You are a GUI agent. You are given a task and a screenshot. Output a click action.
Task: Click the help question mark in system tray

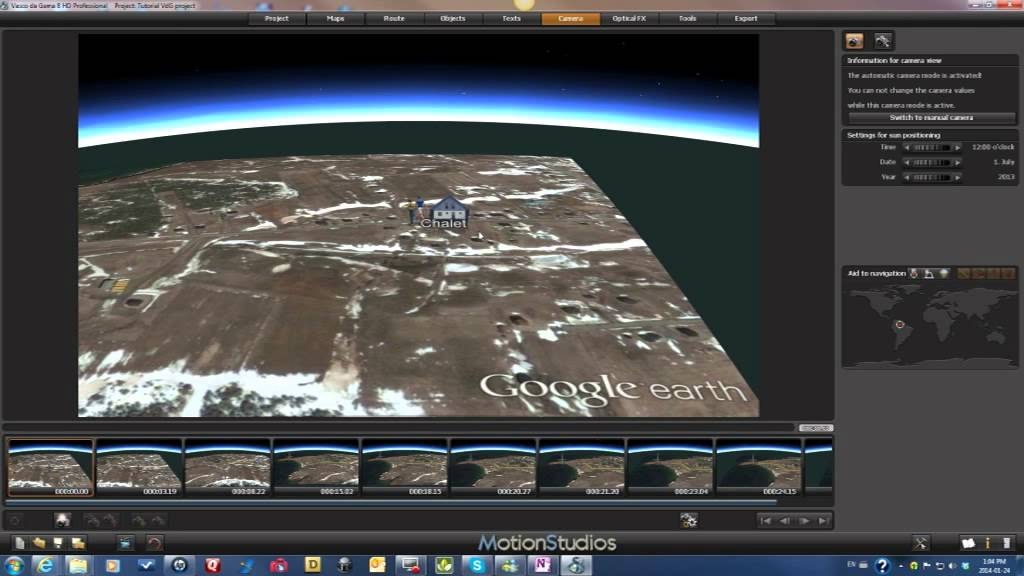[882, 566]
